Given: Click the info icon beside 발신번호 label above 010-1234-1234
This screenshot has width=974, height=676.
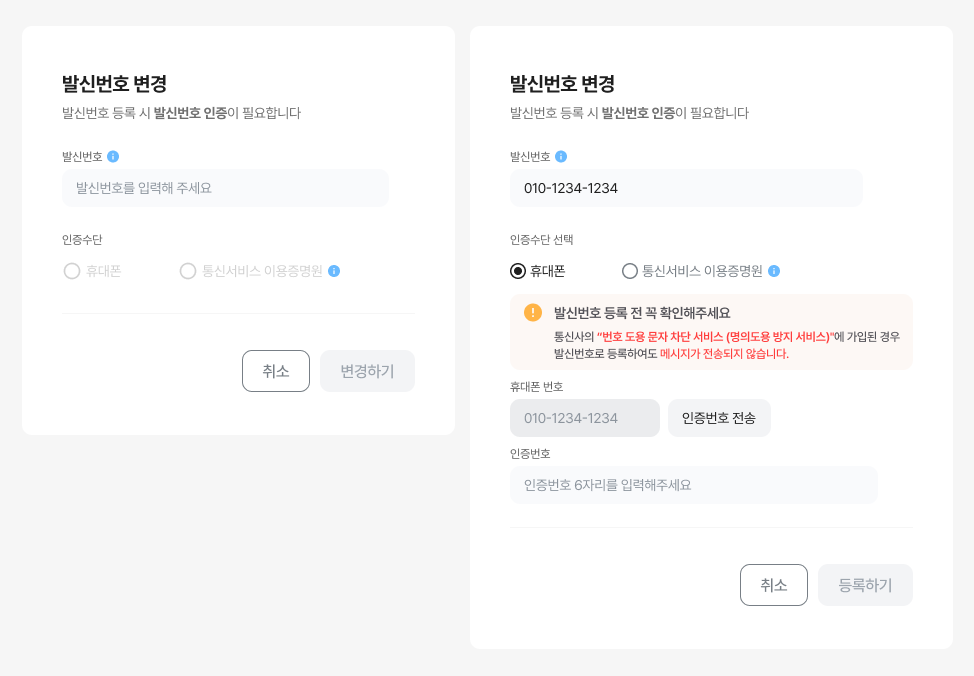Looking at the screenshot, I should click(x=561, y=157).
